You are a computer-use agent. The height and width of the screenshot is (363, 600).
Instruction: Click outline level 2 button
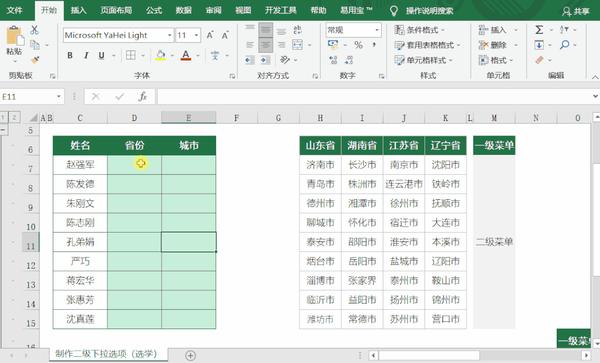(14, 117)
